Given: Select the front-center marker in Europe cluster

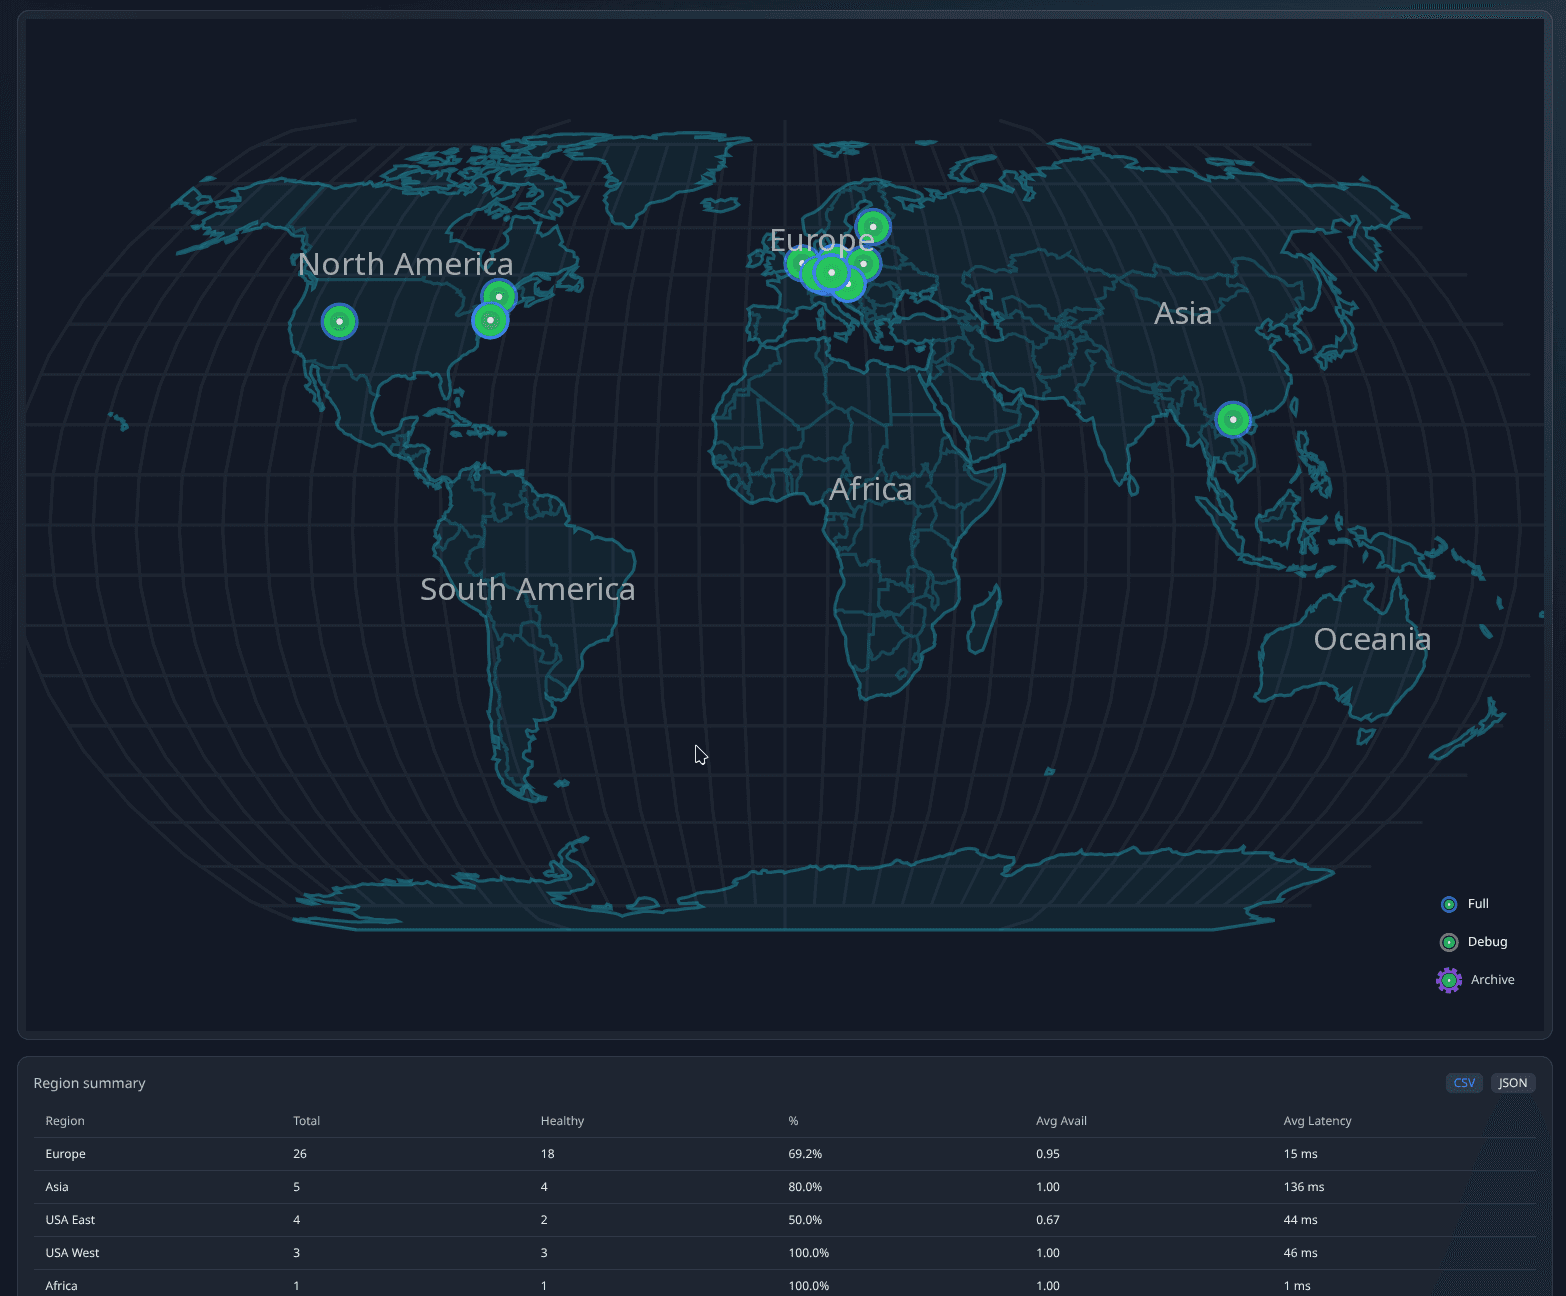Looking at the screenshot, I should 831,272.
